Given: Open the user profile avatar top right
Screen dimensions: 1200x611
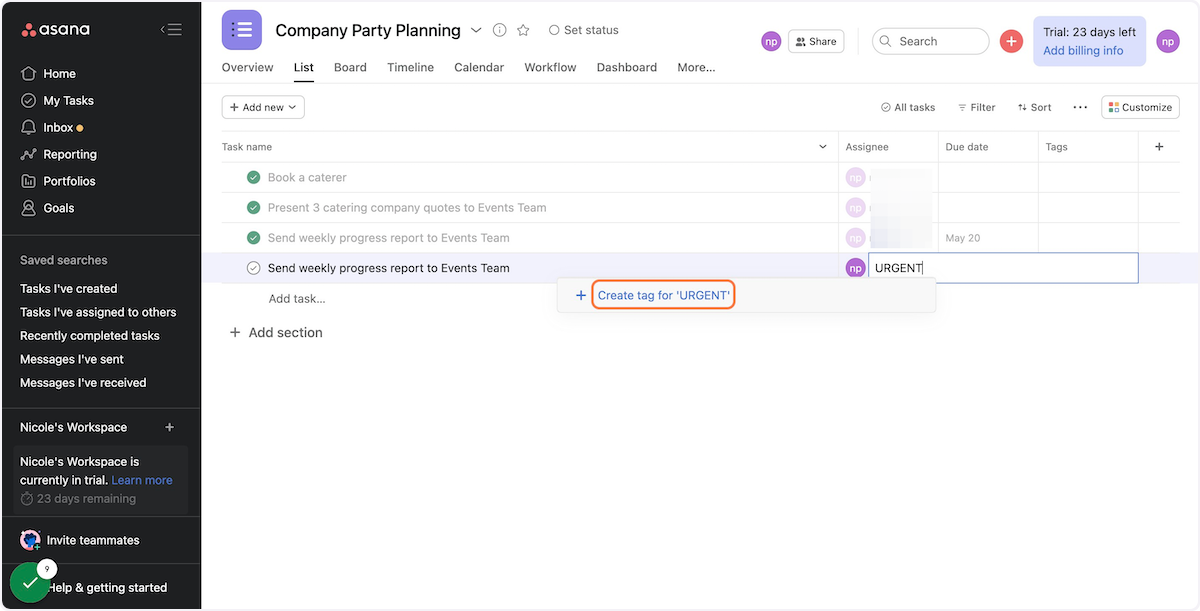Looking at the screenshot, I should click(x=1168, y=41).
